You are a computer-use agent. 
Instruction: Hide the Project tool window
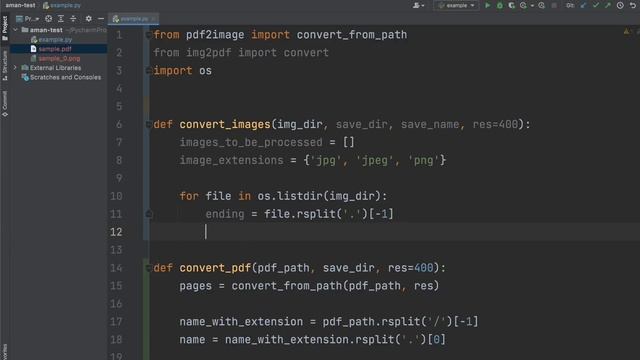100,19
